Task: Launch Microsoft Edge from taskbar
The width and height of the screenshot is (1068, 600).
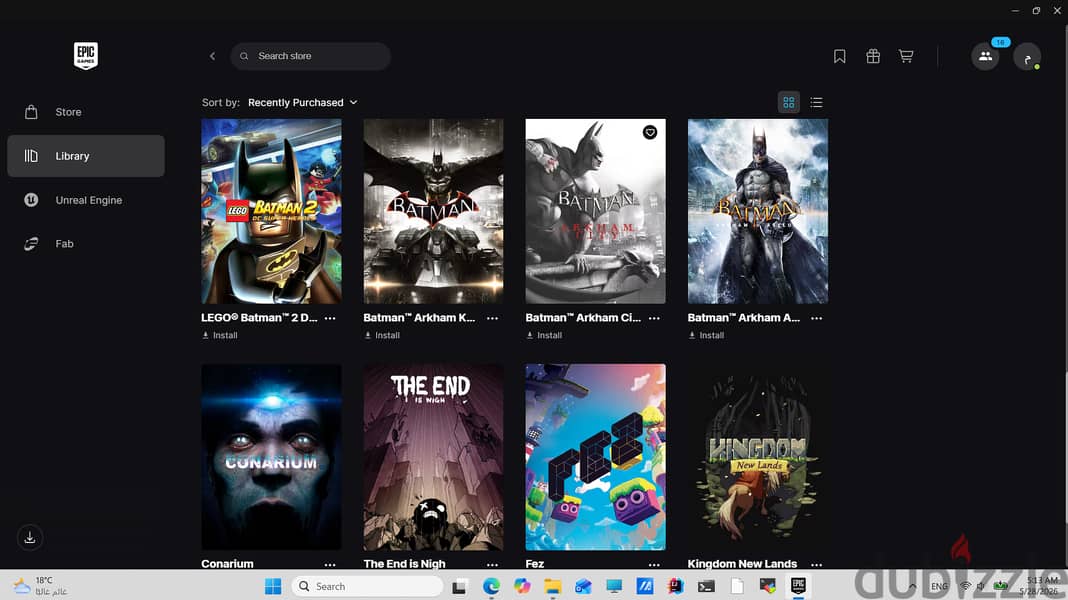Action: point(491,586)
